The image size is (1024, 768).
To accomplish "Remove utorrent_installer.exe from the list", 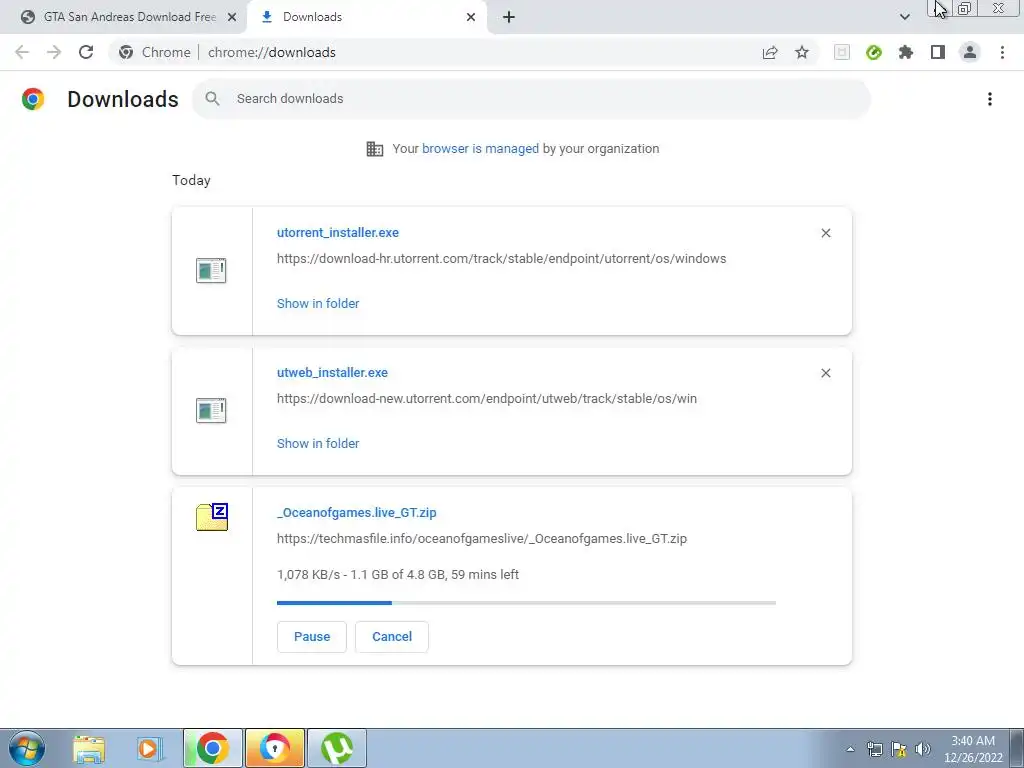I will [x=825, y=233].
